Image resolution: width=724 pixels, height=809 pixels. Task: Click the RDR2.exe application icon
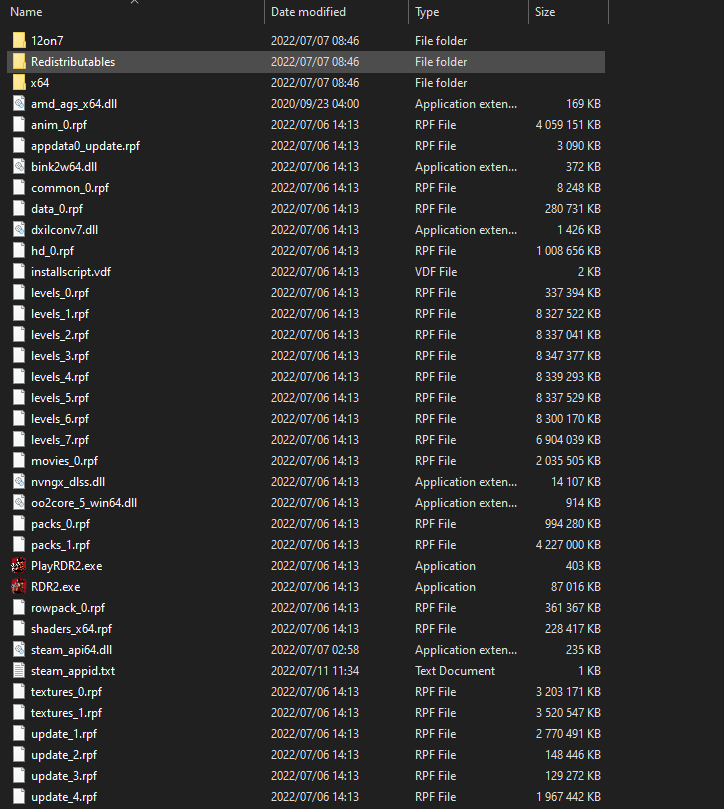pos(19,587)
